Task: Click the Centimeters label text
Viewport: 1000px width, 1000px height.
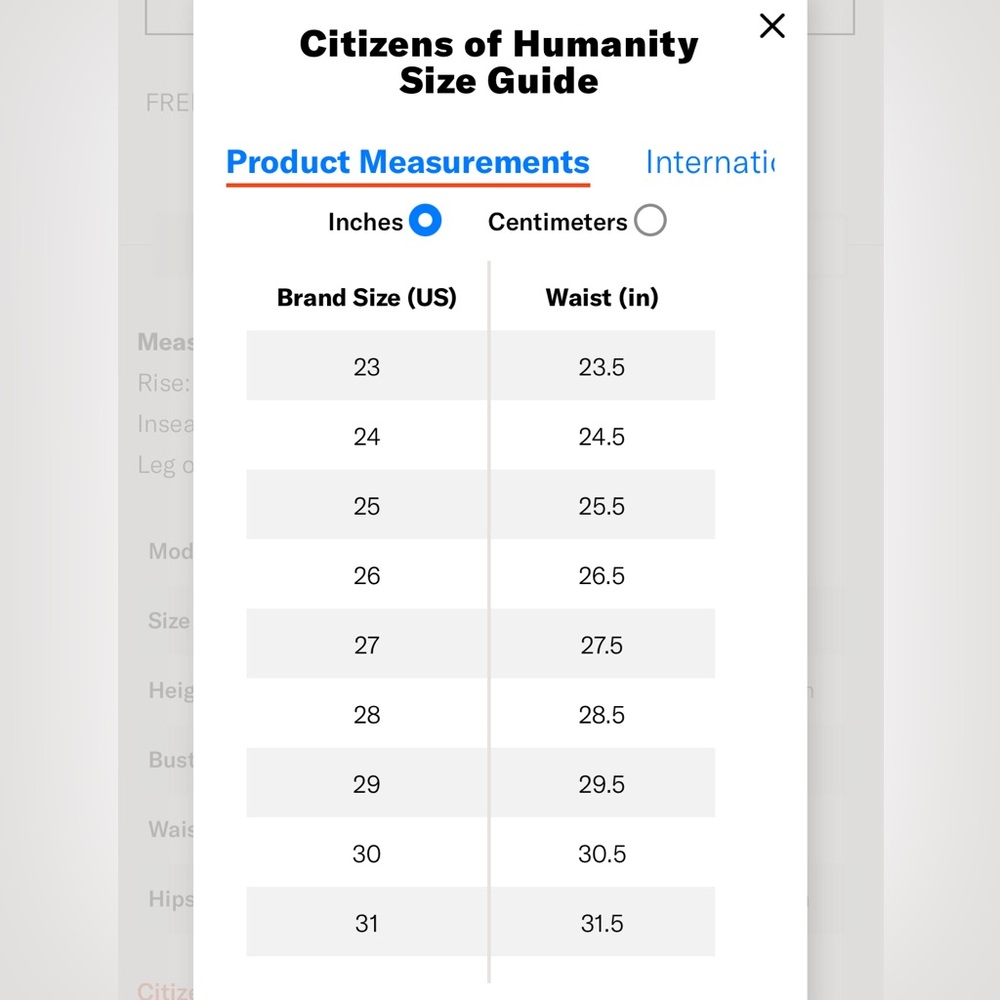Action: [x=557, y=222]
